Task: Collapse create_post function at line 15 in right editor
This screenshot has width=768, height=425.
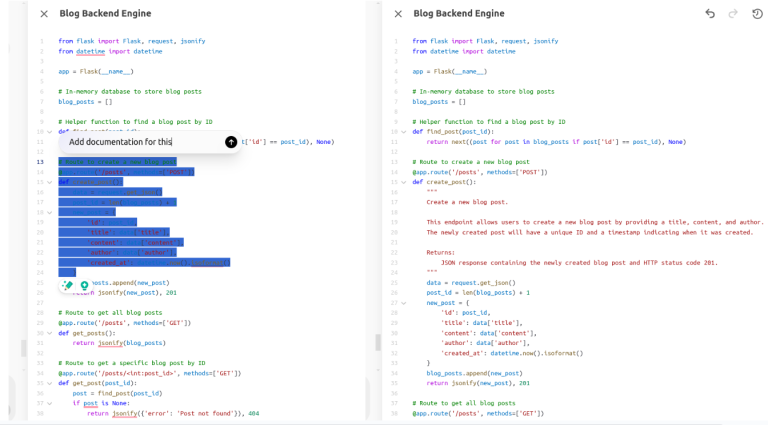Action: pos(404,182)
